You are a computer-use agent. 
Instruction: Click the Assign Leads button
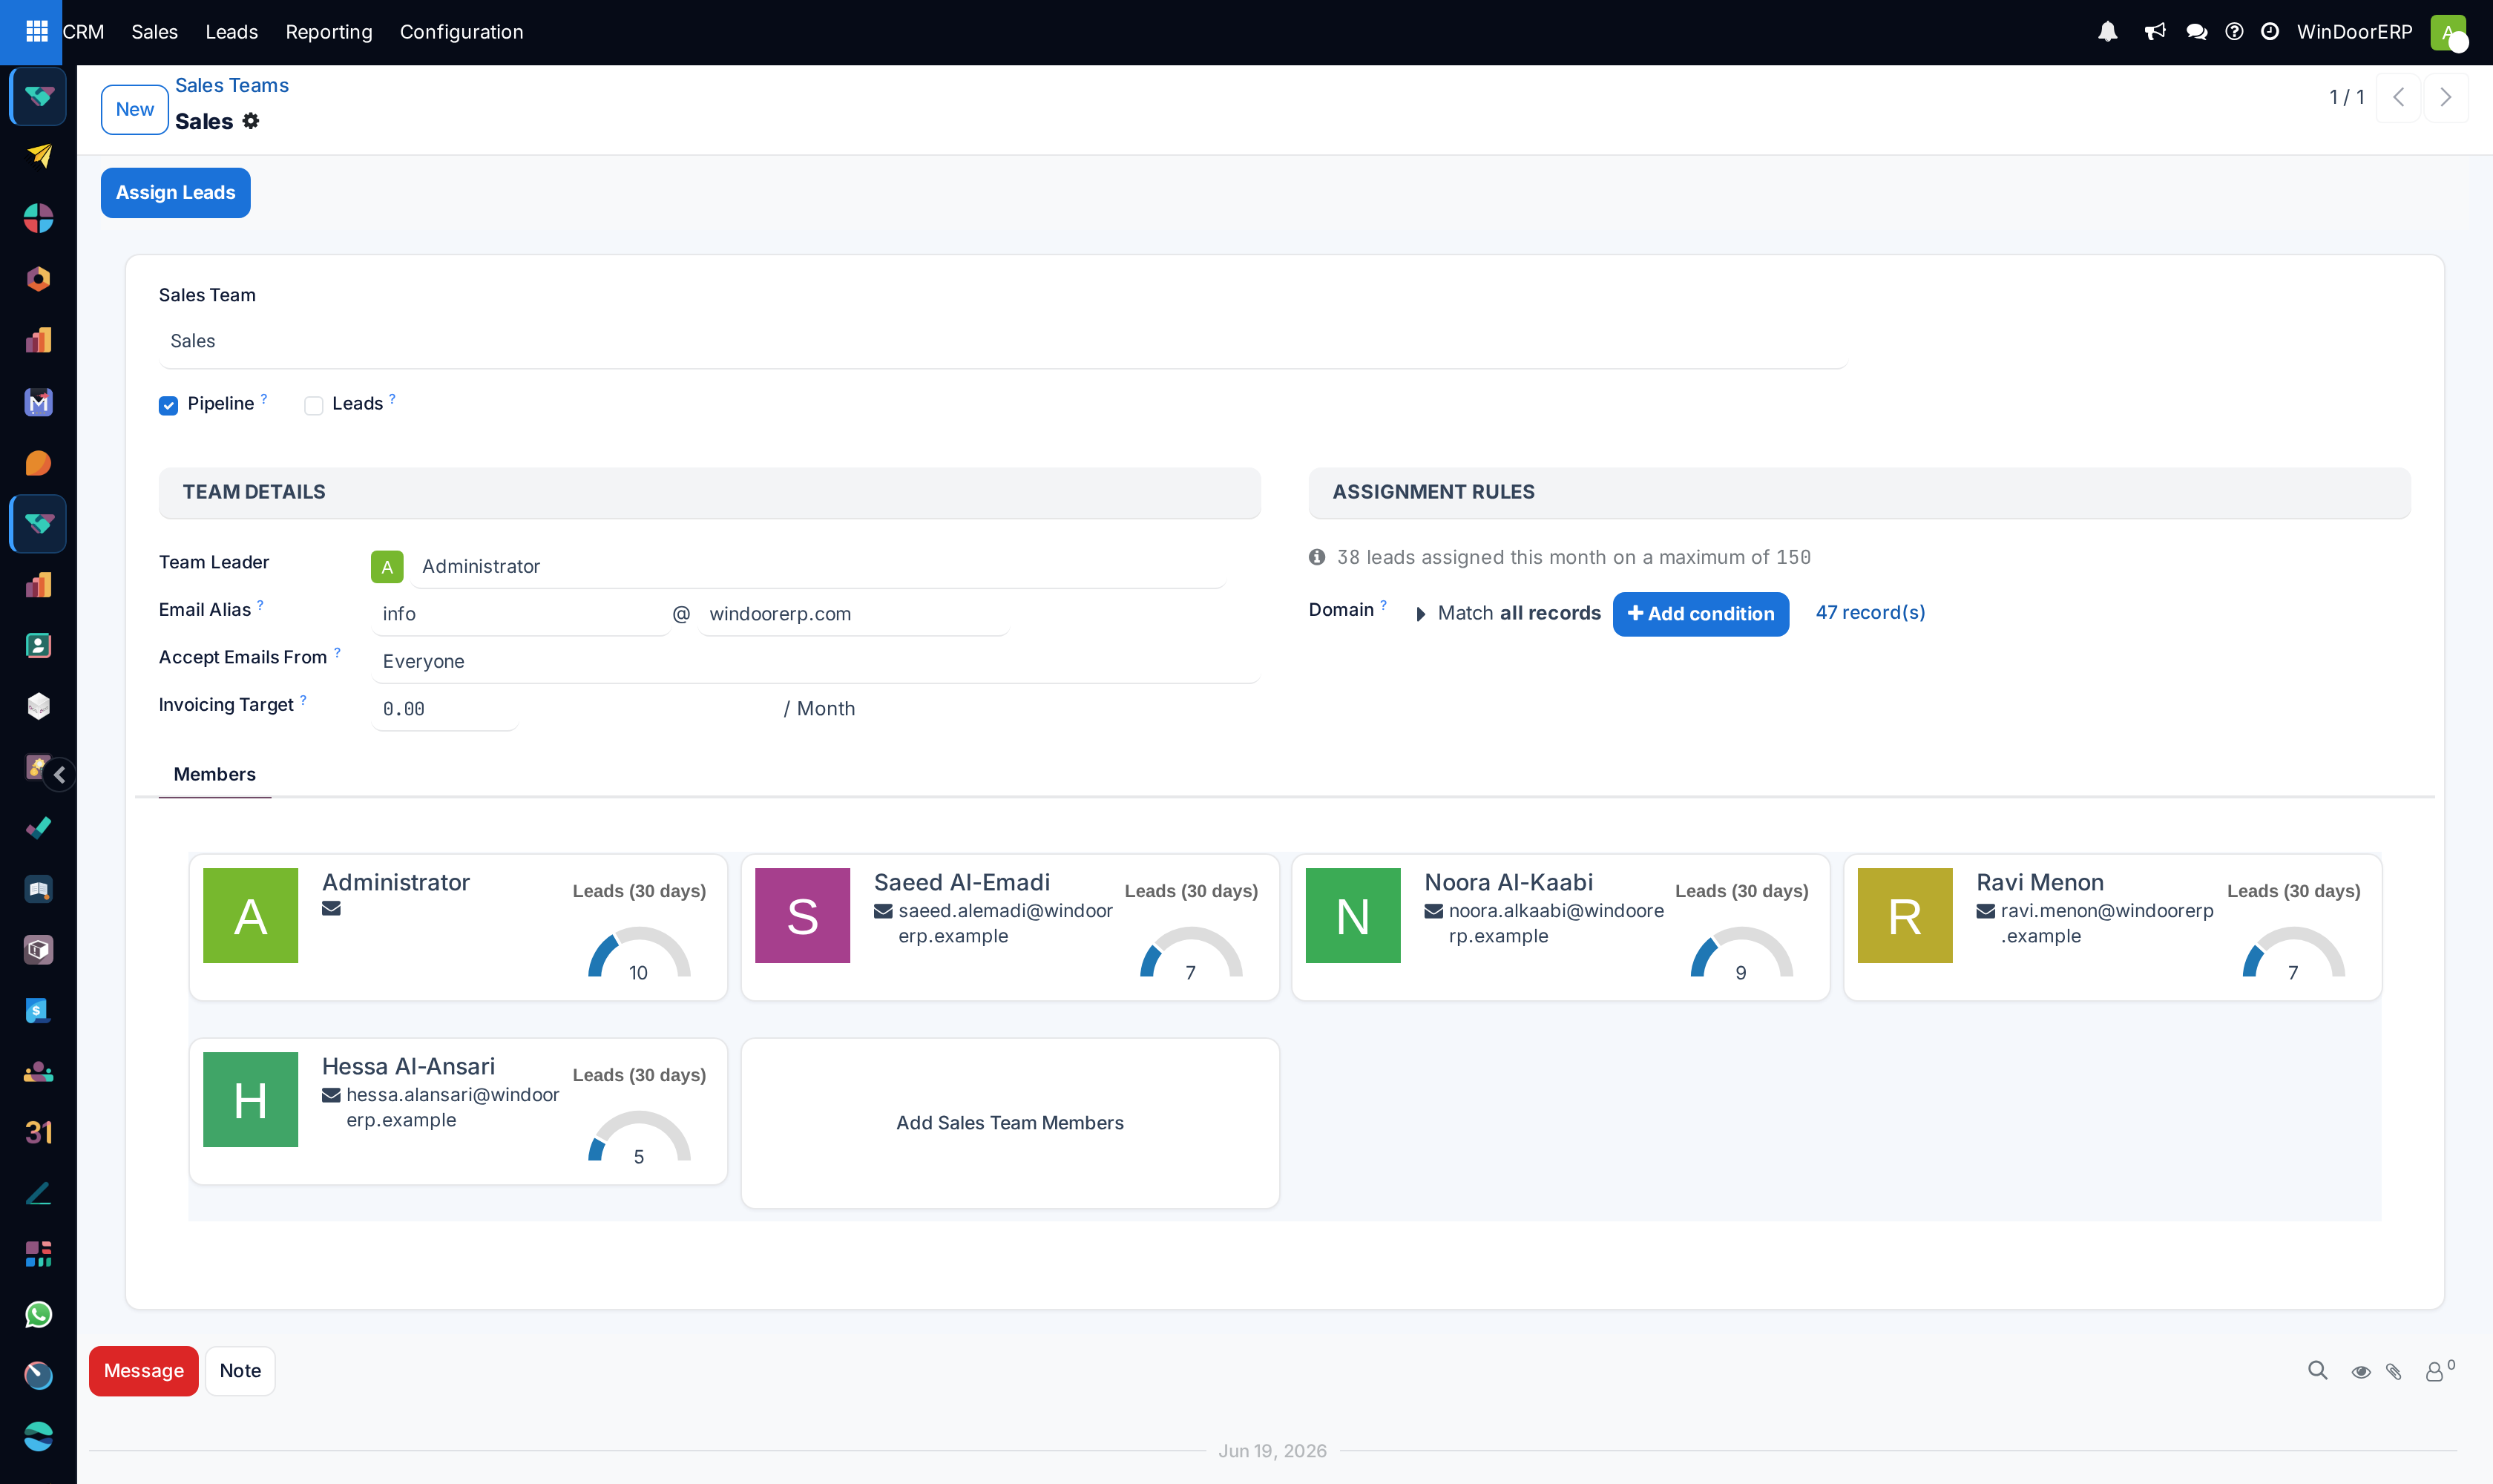click(175, 192)
